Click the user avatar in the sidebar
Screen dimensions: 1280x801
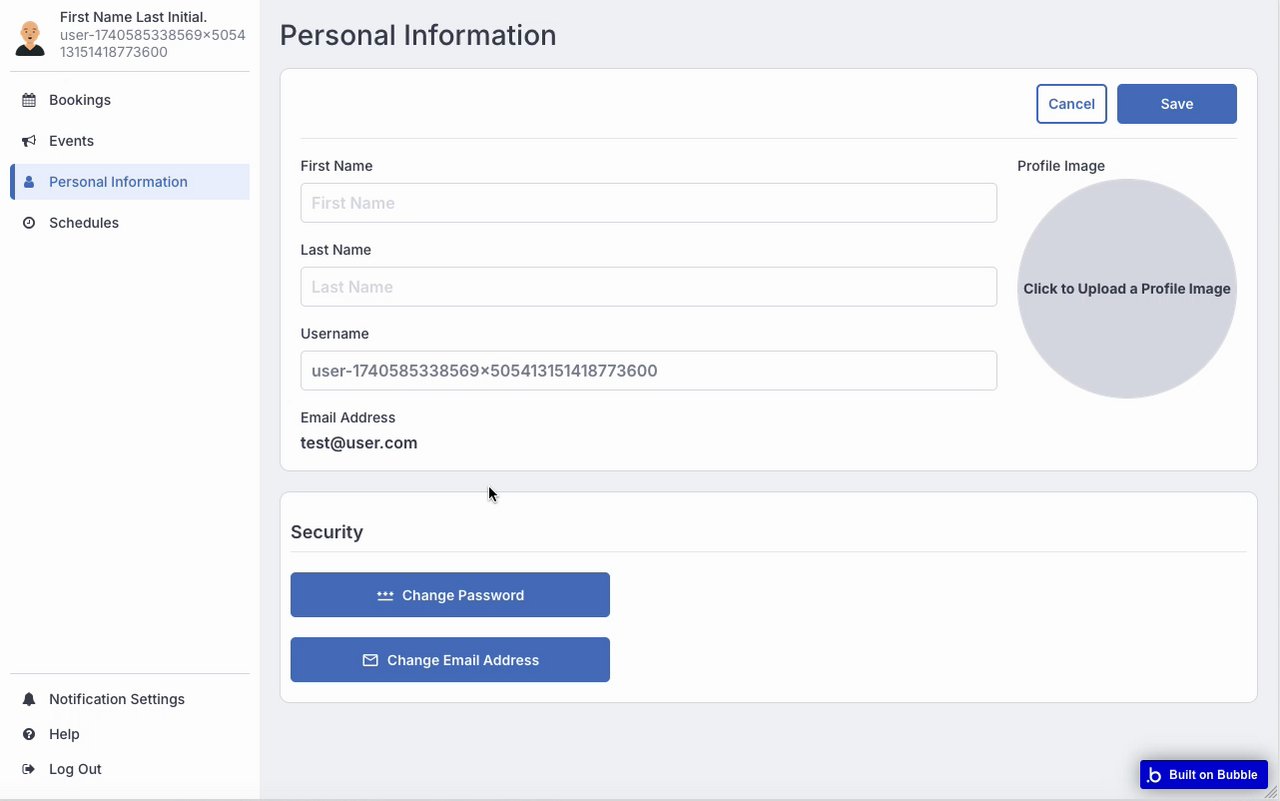(30, 38)
